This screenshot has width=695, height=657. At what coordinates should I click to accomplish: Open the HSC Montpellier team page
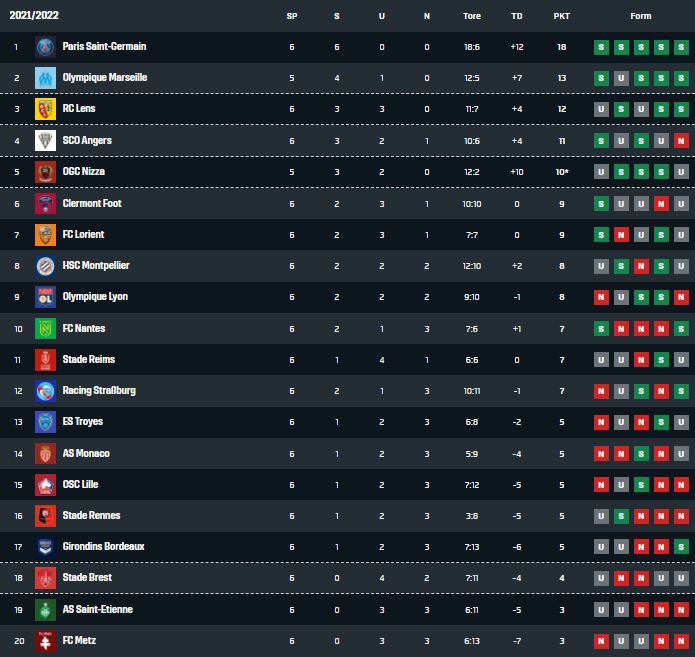click(96, 266)
